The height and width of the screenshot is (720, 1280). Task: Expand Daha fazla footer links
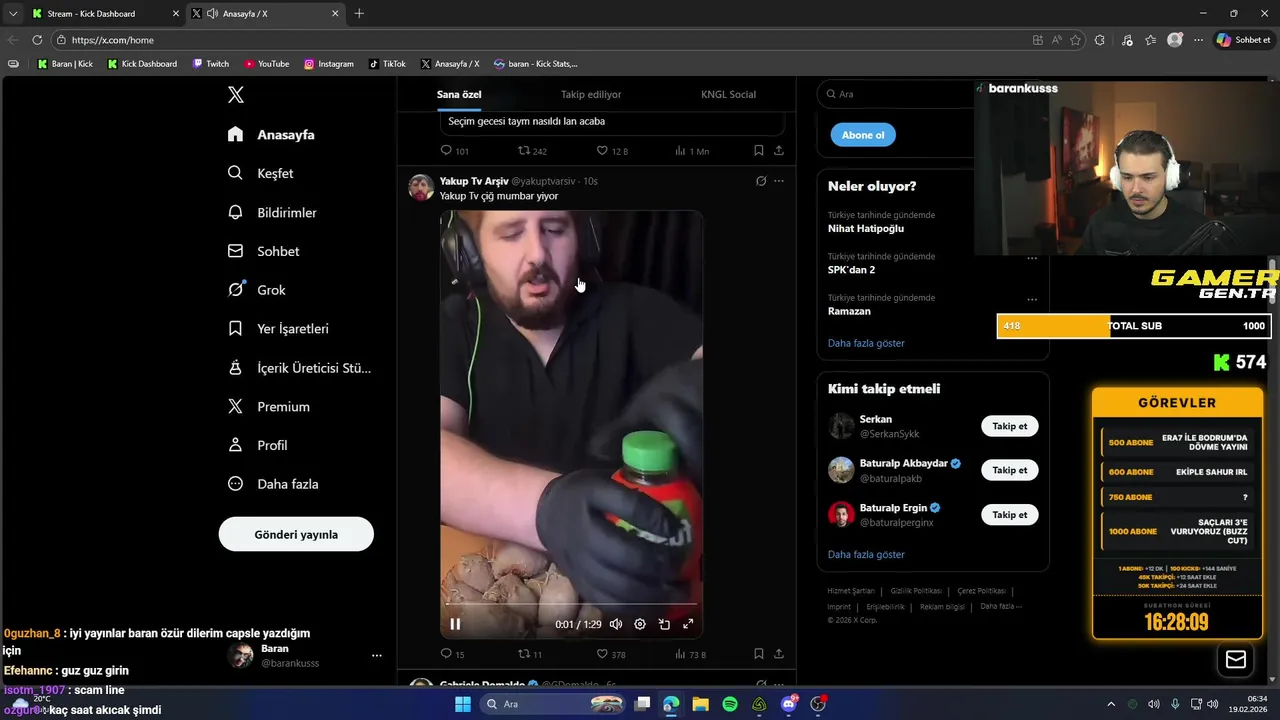click(1001, 606)
